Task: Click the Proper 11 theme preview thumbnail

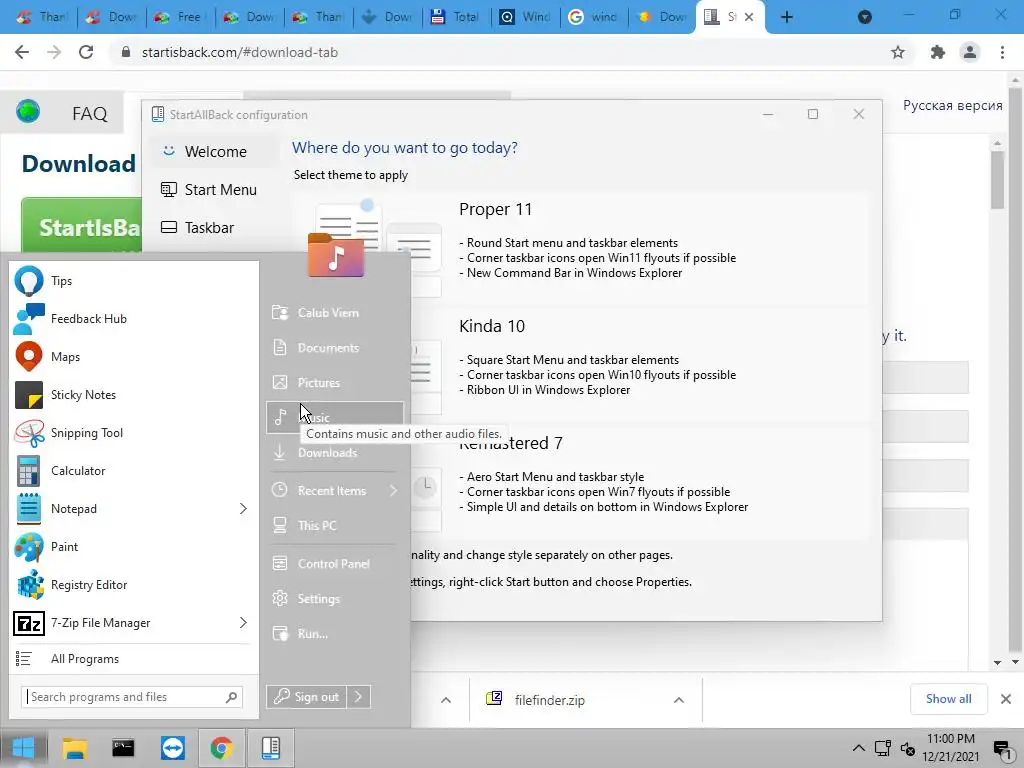Action: coord(375,247)
